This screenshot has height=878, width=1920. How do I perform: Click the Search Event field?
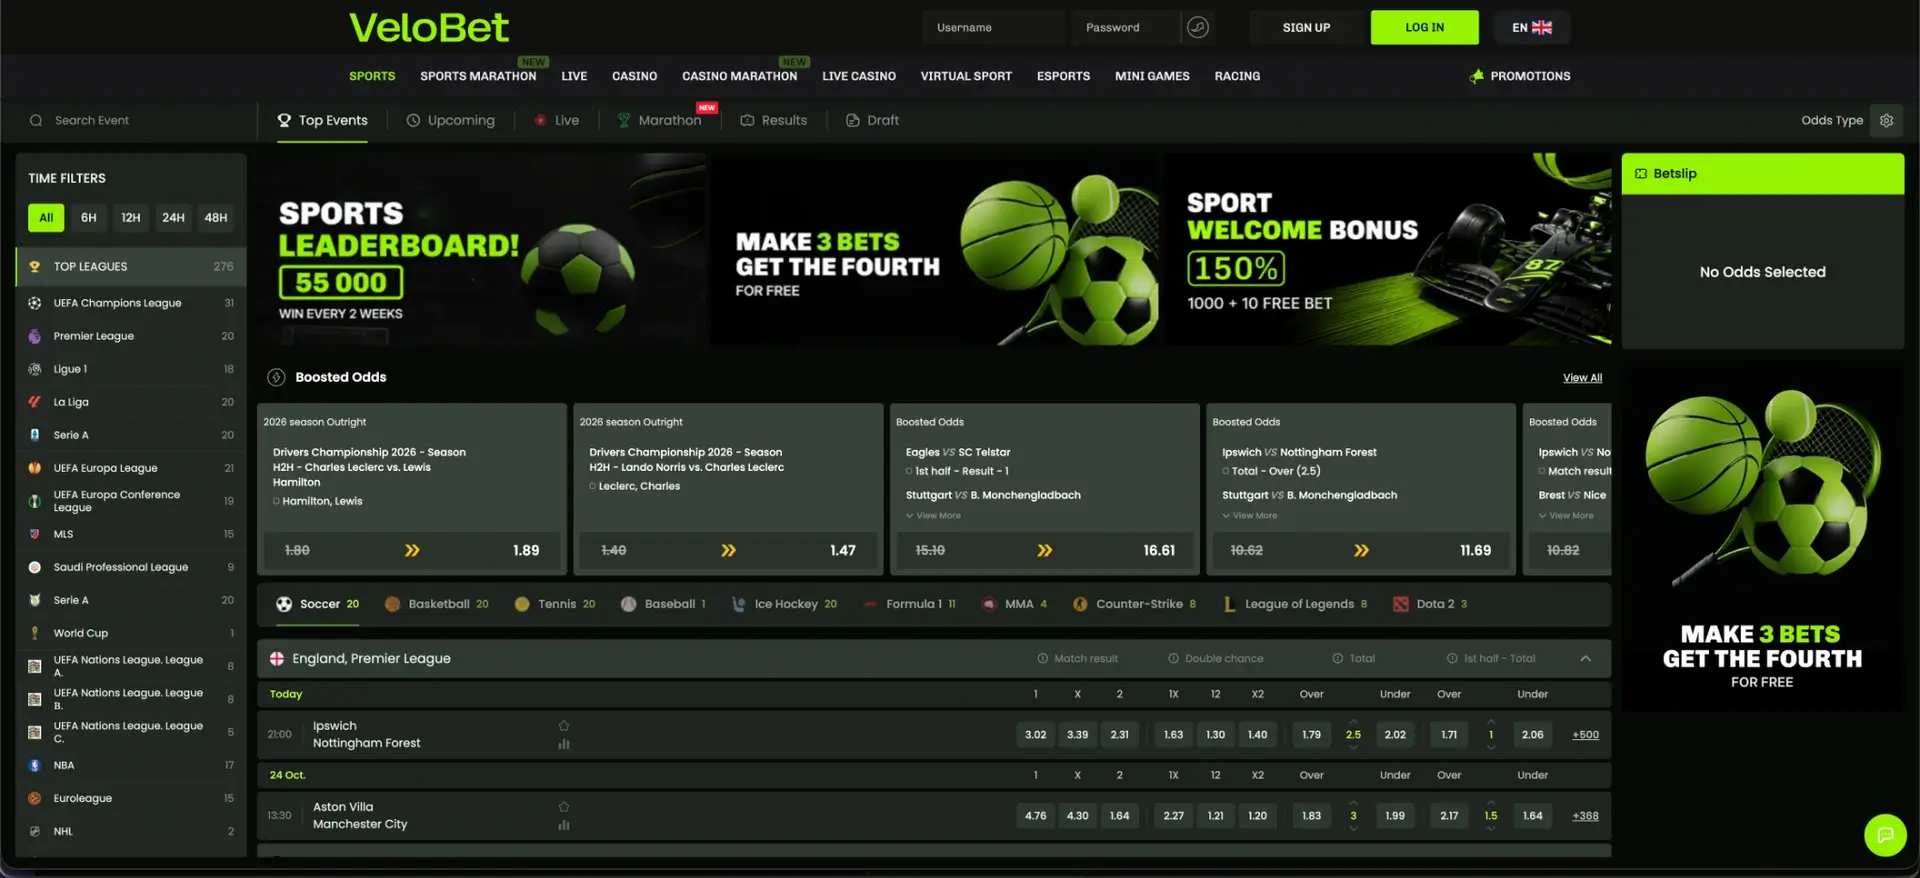point(138,120)
